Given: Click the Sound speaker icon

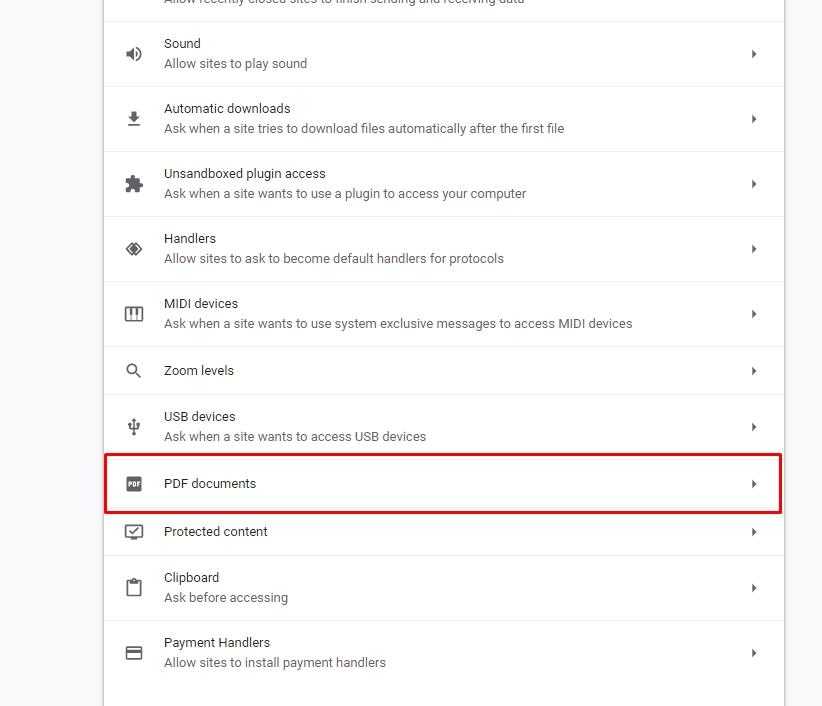Looking at the screenshot, I should (134, 54).
